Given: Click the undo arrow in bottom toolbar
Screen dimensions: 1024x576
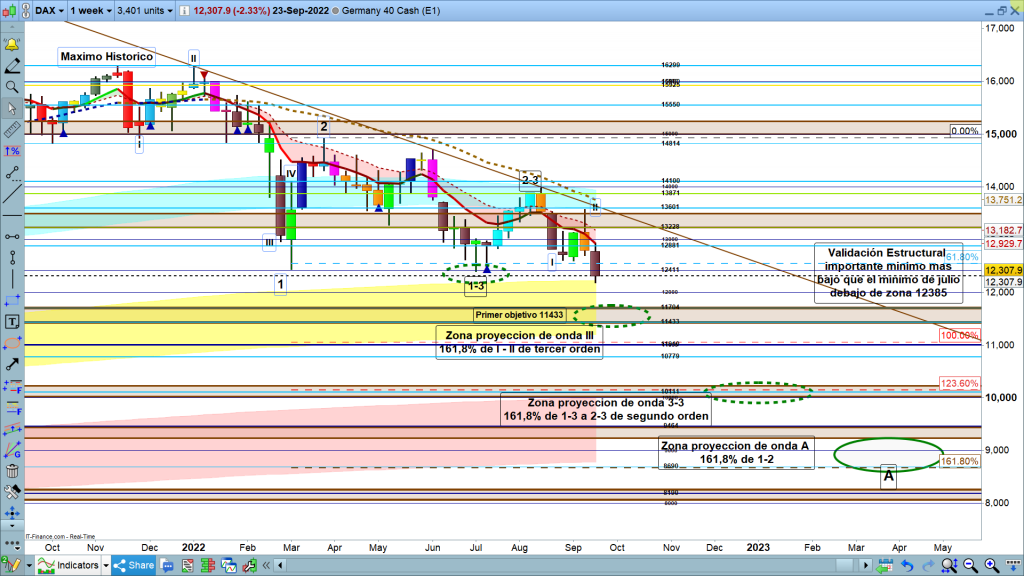Looking at the screenshot, I should tap(906, 566).
